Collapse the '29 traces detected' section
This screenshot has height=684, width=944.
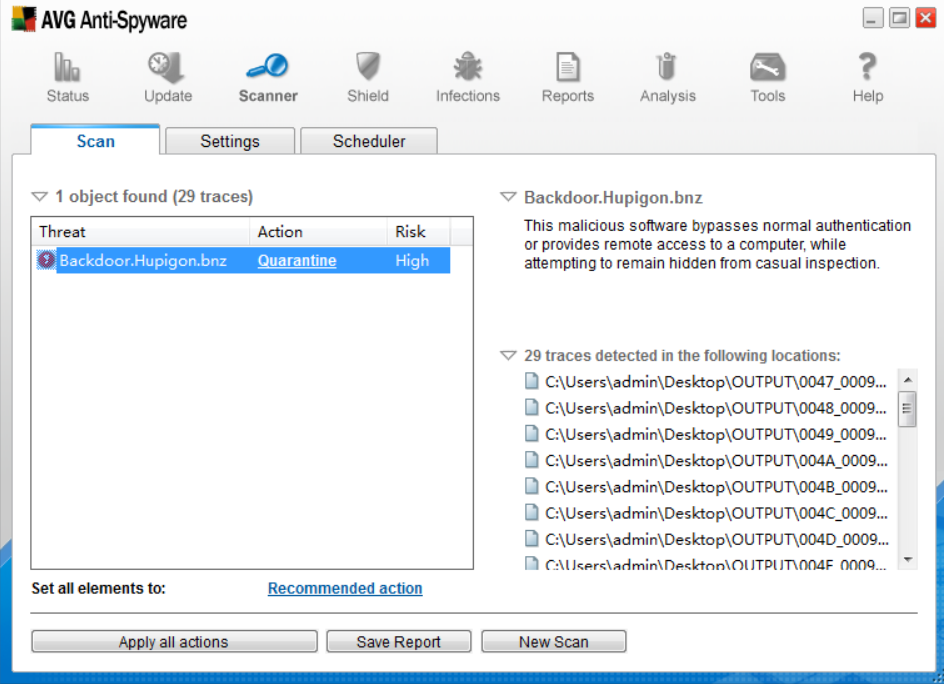[x=509, y=355]
